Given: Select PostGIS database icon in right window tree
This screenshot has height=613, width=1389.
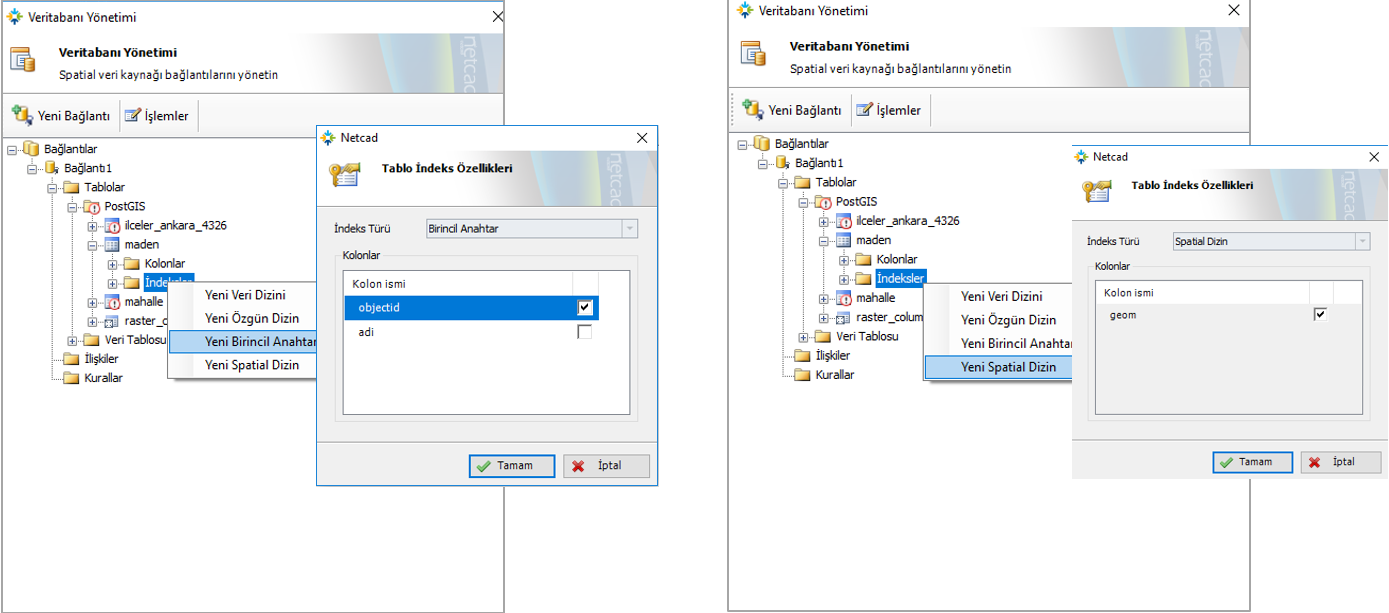Looking at the screenshot, I should [825, 202].
